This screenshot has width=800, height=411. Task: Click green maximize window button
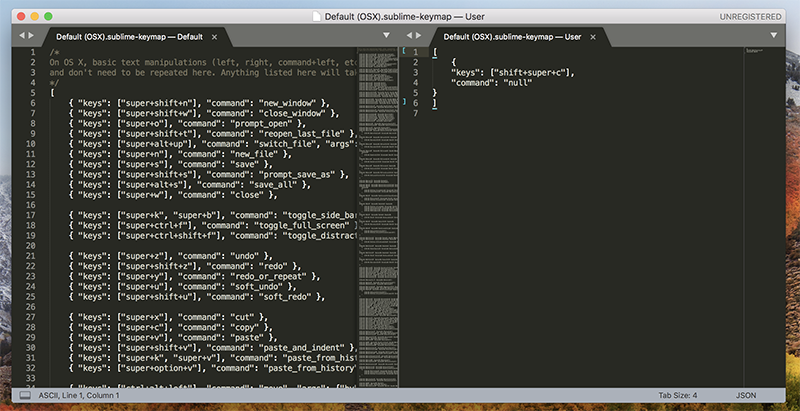coord(48,16)
